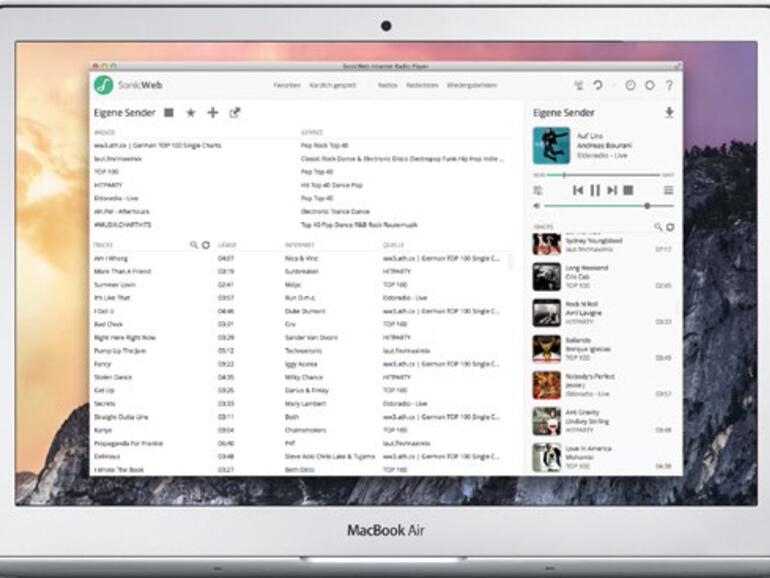Select the track It's Like That

click(112, 298)
